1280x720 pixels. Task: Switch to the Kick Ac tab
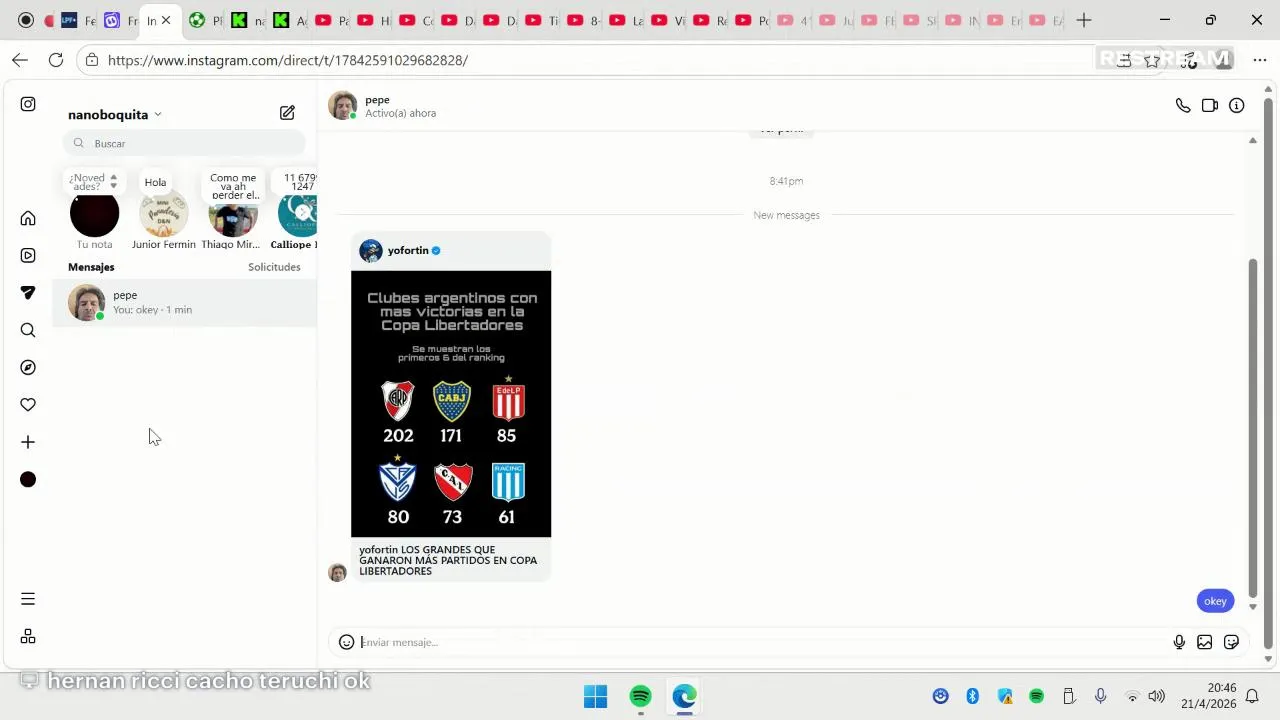pos(290,20)
